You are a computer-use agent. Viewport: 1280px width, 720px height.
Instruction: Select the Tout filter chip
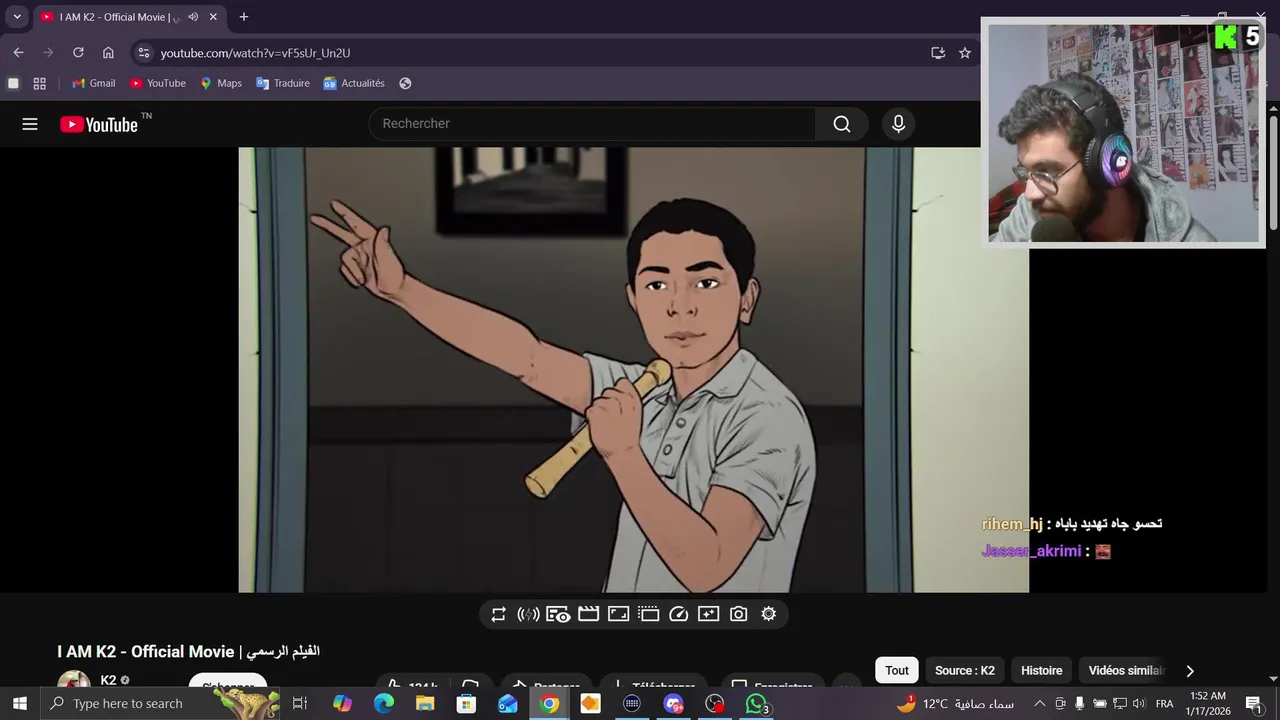pyautogui.click(x=897, y=670)
